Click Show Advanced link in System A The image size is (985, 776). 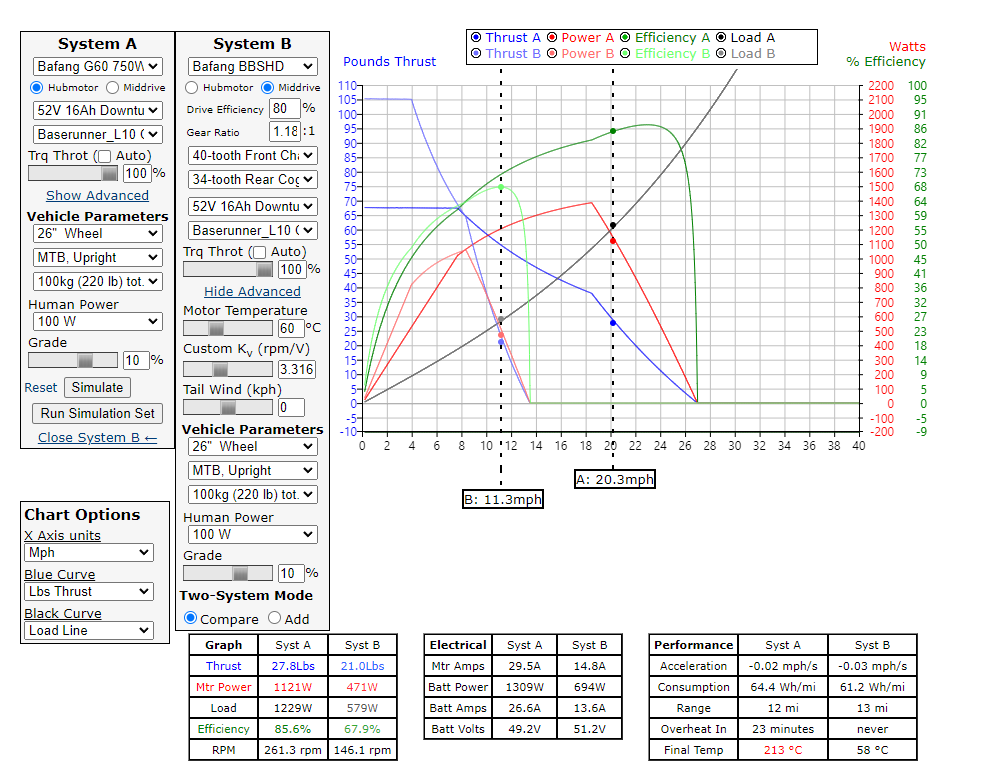97,196
